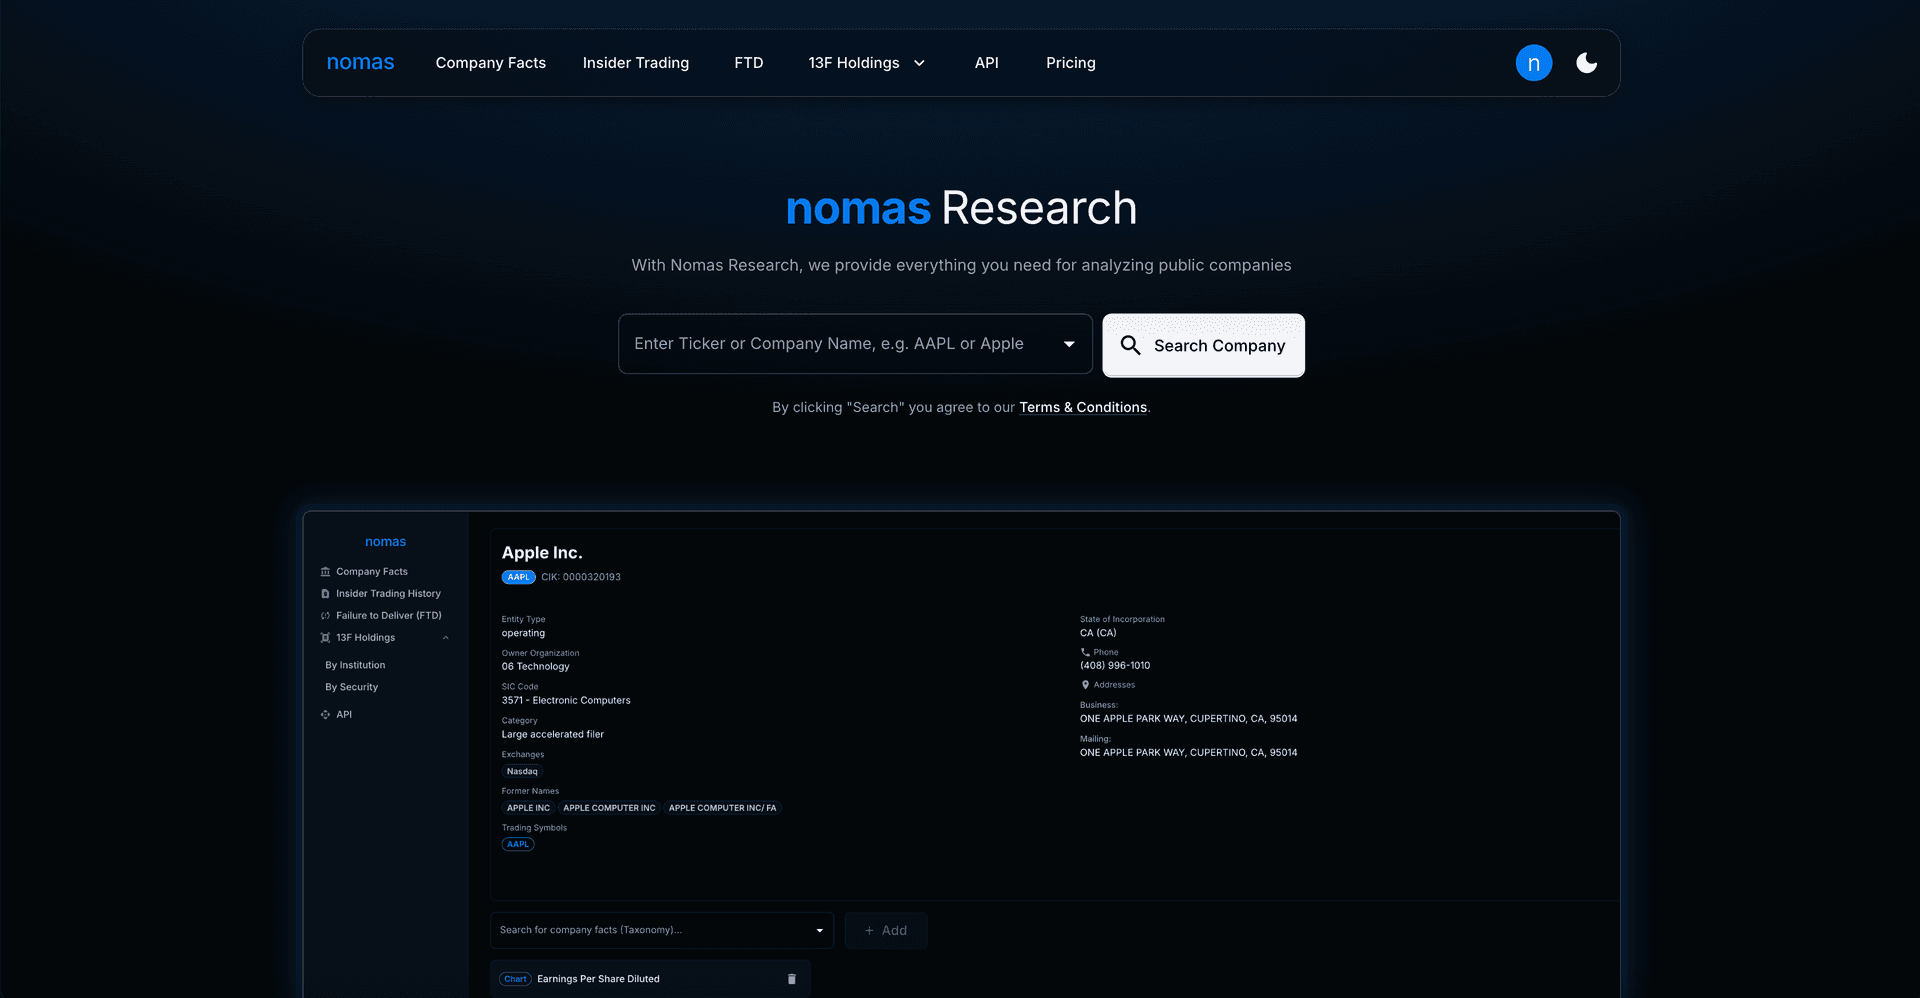The height and width of the screenshot is (998, 1920).
Task: Open the Pricing page from navigation
Action: pos(1070,62)
